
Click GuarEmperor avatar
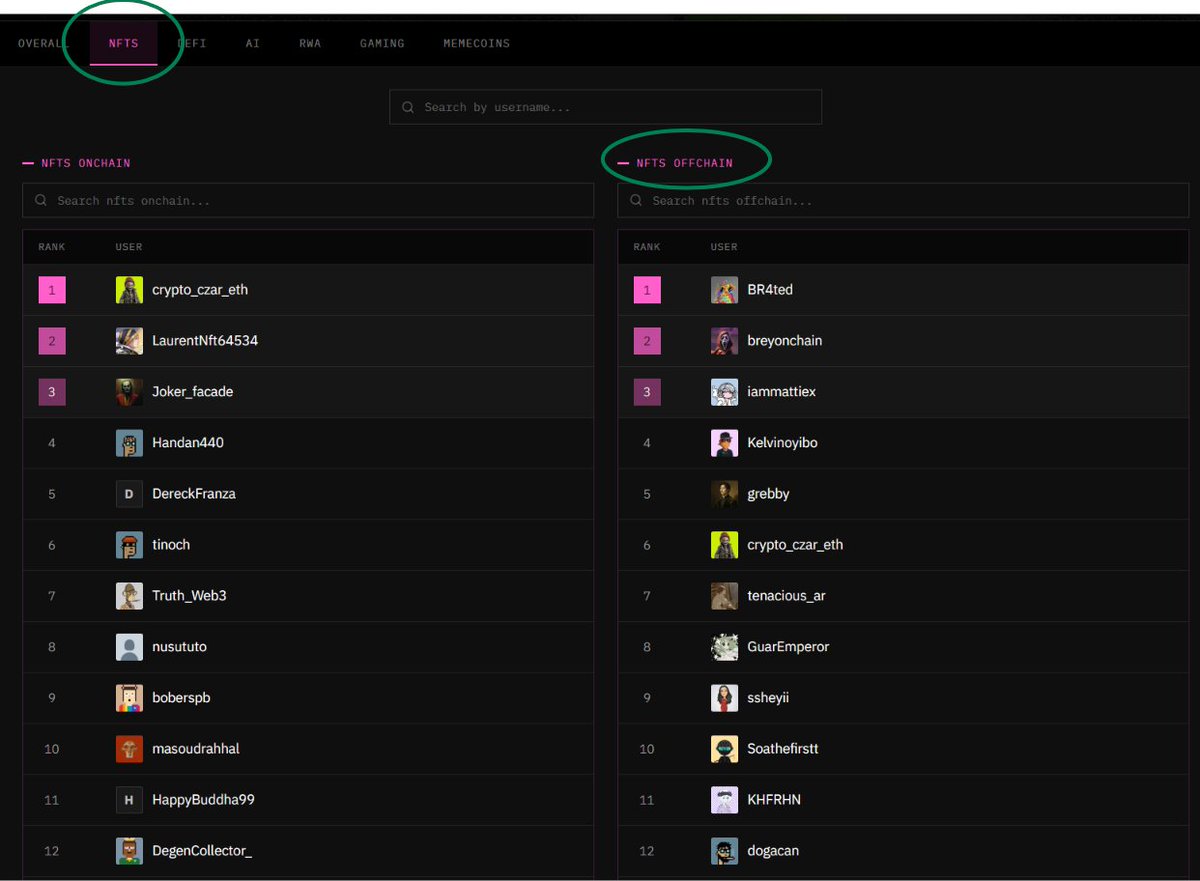click(724, 647)
